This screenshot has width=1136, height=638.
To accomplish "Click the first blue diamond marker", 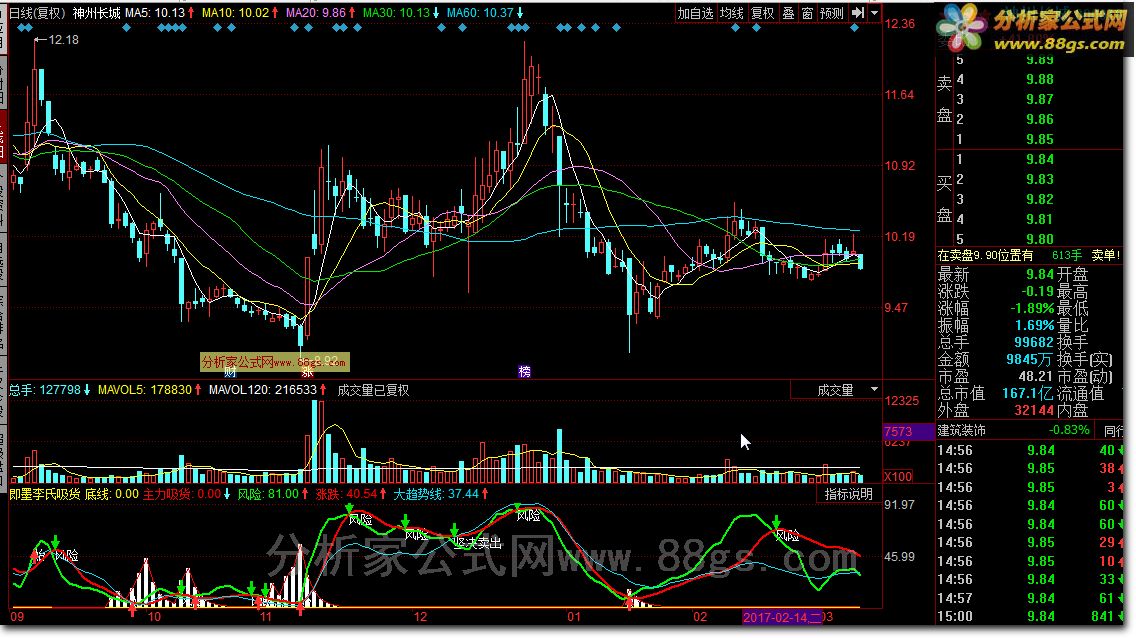I will pyautogui.click(x=20, y=28).
